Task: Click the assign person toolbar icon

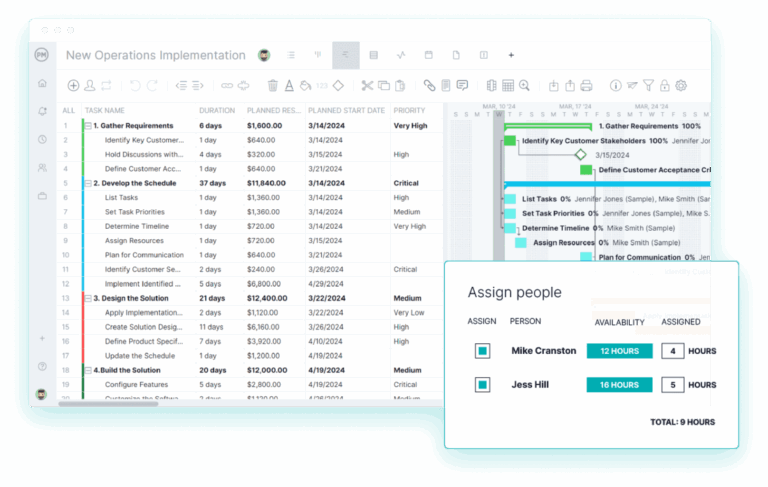Action: click(90, 86)
